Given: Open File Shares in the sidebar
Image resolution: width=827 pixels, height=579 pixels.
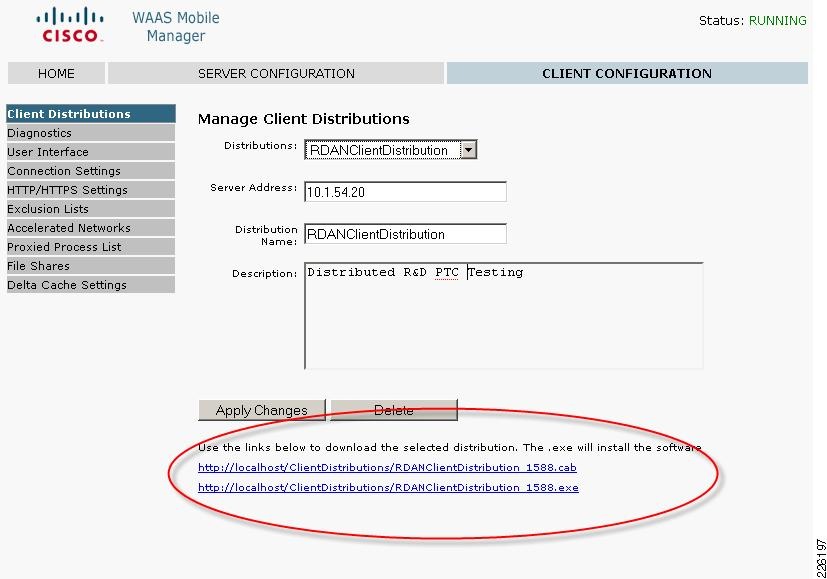Looking at the screenshot, I should [91, 266].
